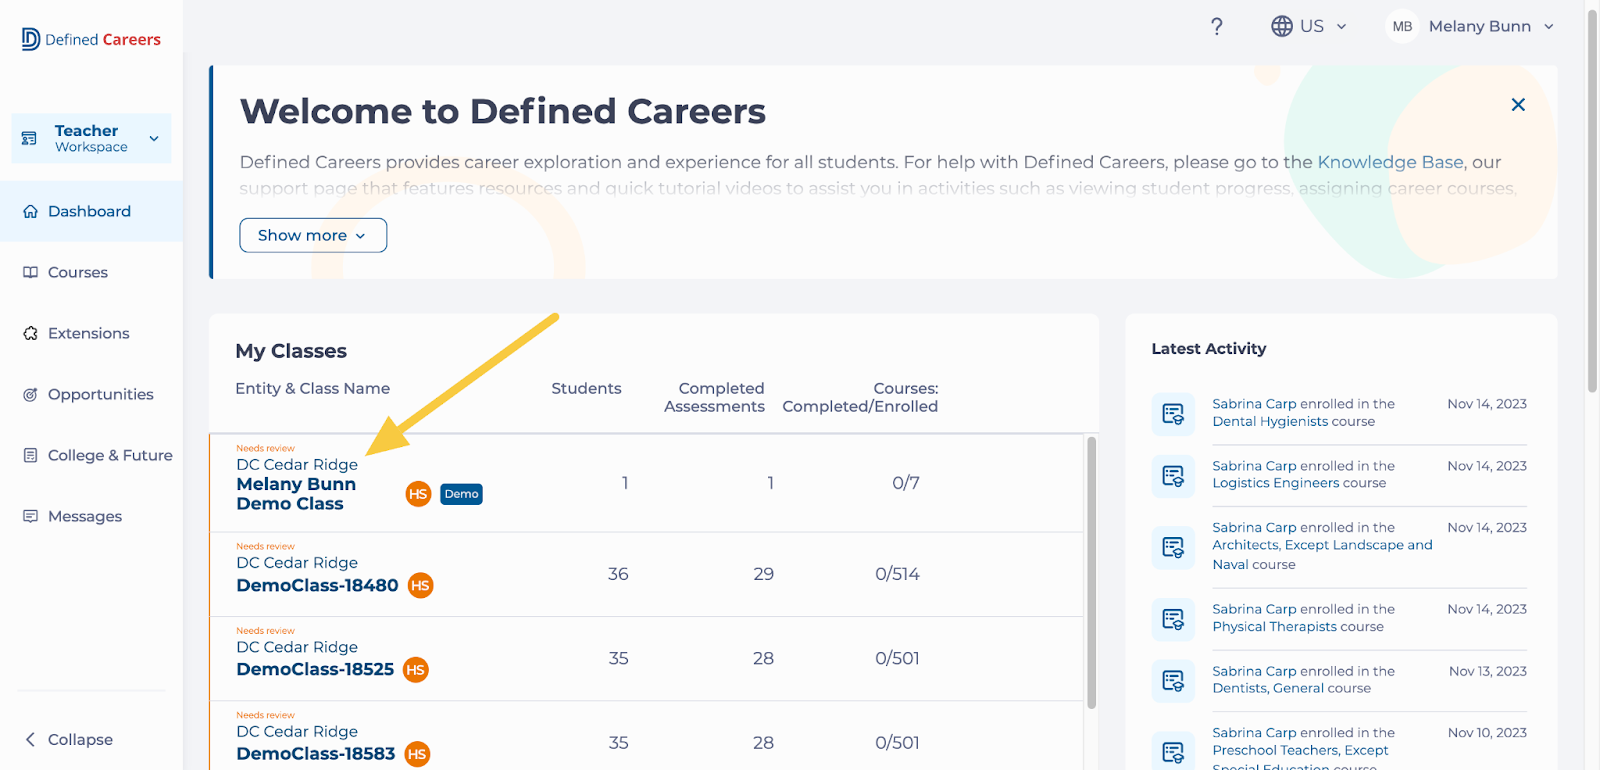Click activity icon for Preschool Teachers enrollment
This screenshot has height=770, width=1600.
click(x=1173, y=751)
